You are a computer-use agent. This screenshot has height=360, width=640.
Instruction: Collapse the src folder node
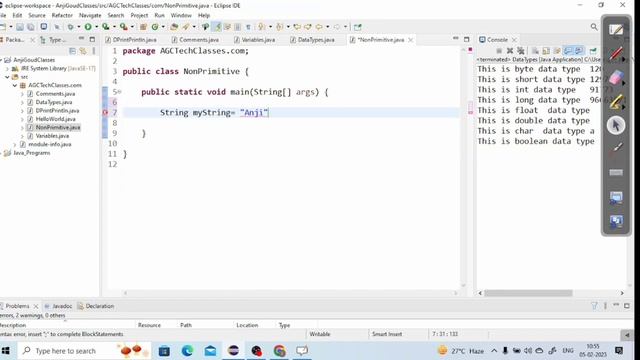click(7, 77)
